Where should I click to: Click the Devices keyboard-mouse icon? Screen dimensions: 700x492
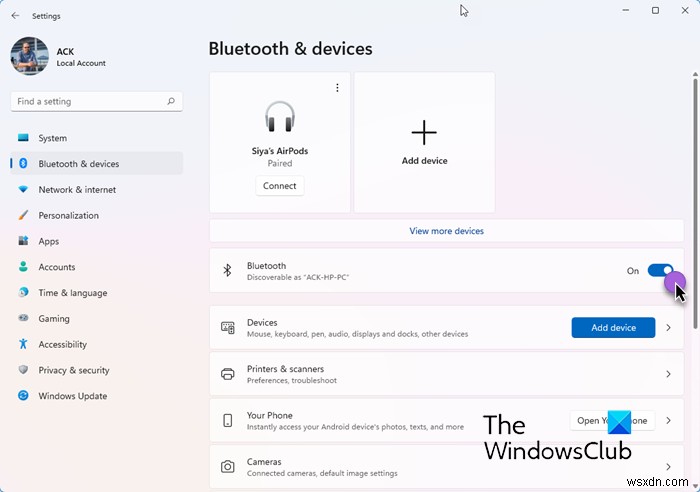228,328
